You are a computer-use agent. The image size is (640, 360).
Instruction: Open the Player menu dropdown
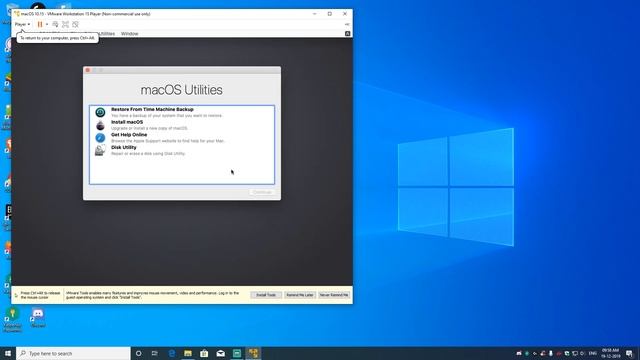pos(22,24)
